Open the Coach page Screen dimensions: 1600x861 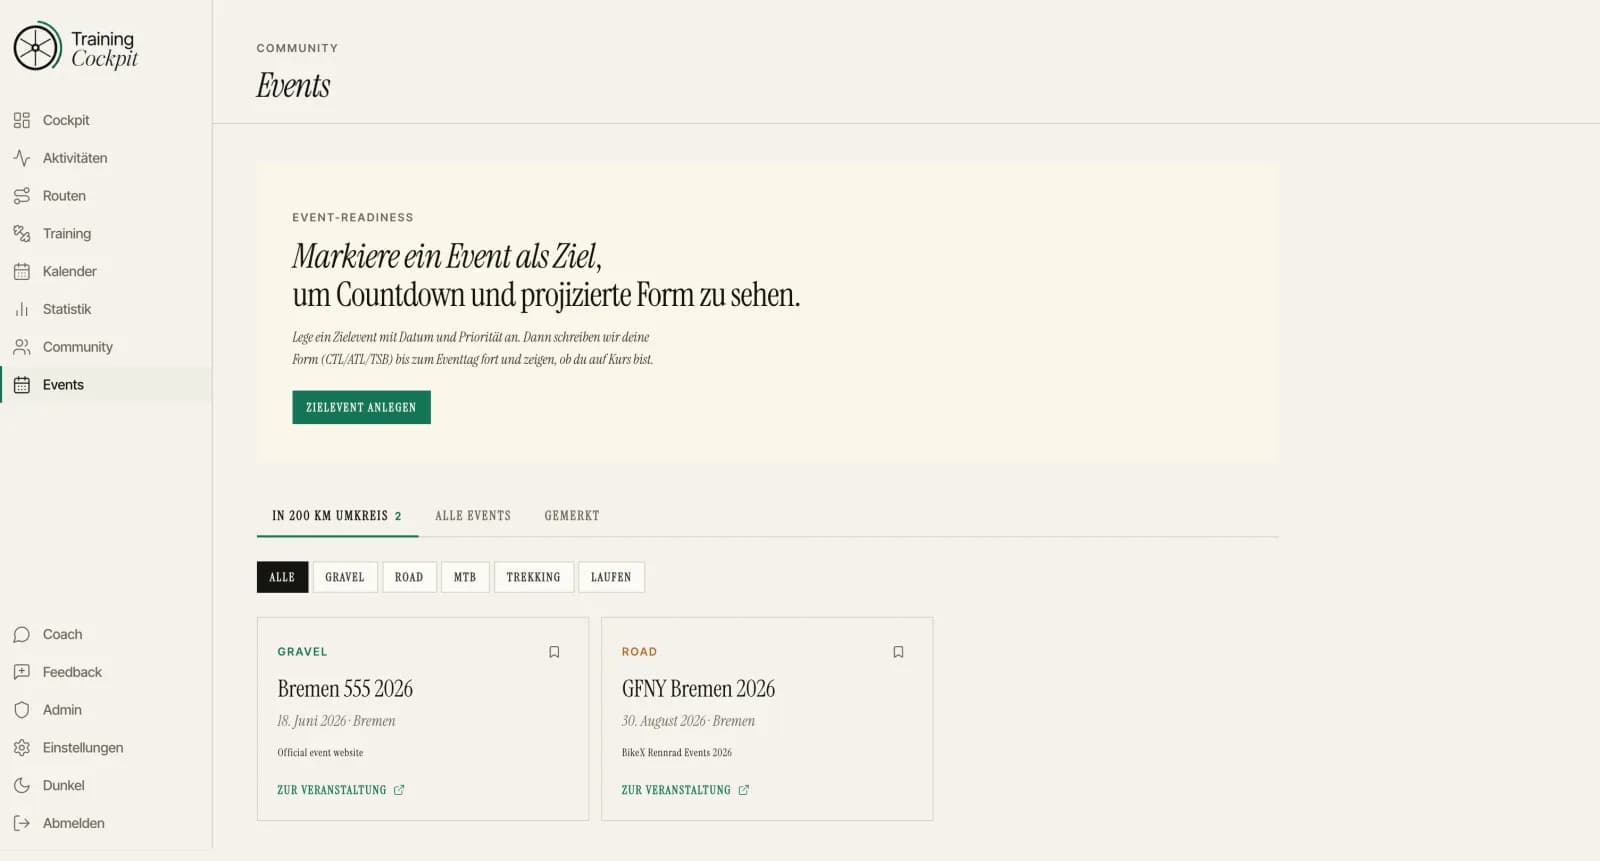[x=106, y=634]
